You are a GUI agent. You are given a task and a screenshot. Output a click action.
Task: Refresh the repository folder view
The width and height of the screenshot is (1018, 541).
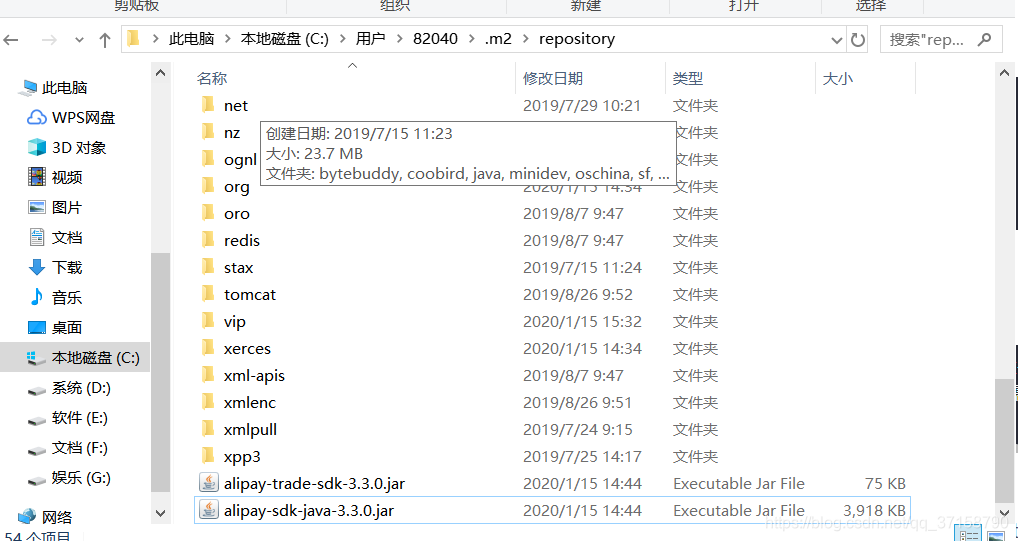[858, 40]
